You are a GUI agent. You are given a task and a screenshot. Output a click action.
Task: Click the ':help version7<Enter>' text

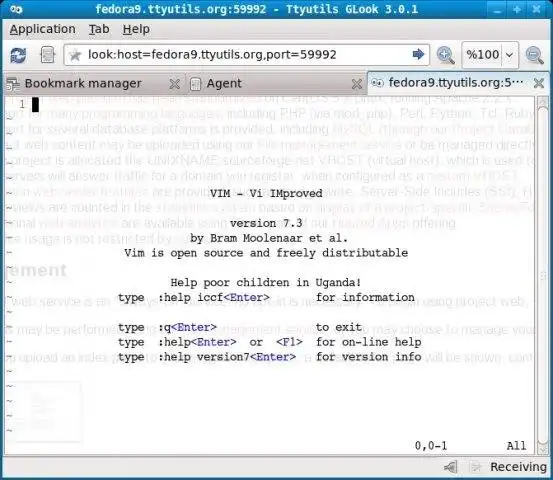click(x=227, y=357)
